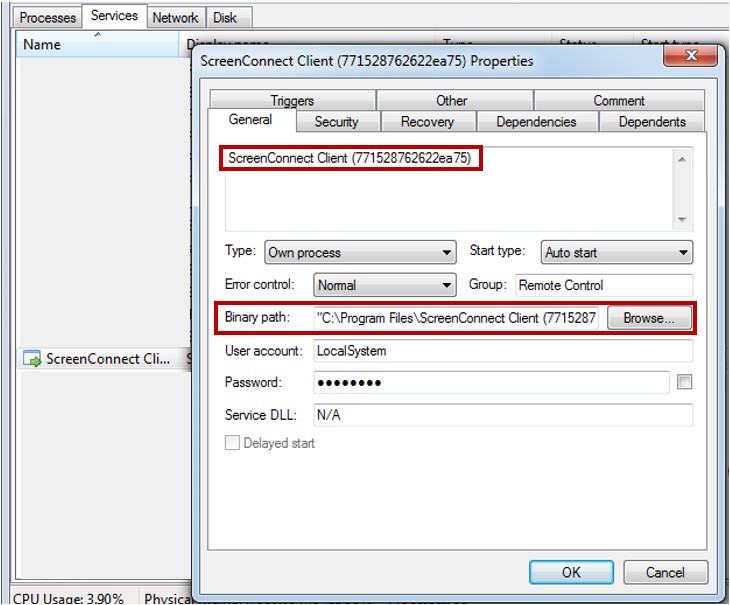Confirm with the OK button

click(571, 572)
